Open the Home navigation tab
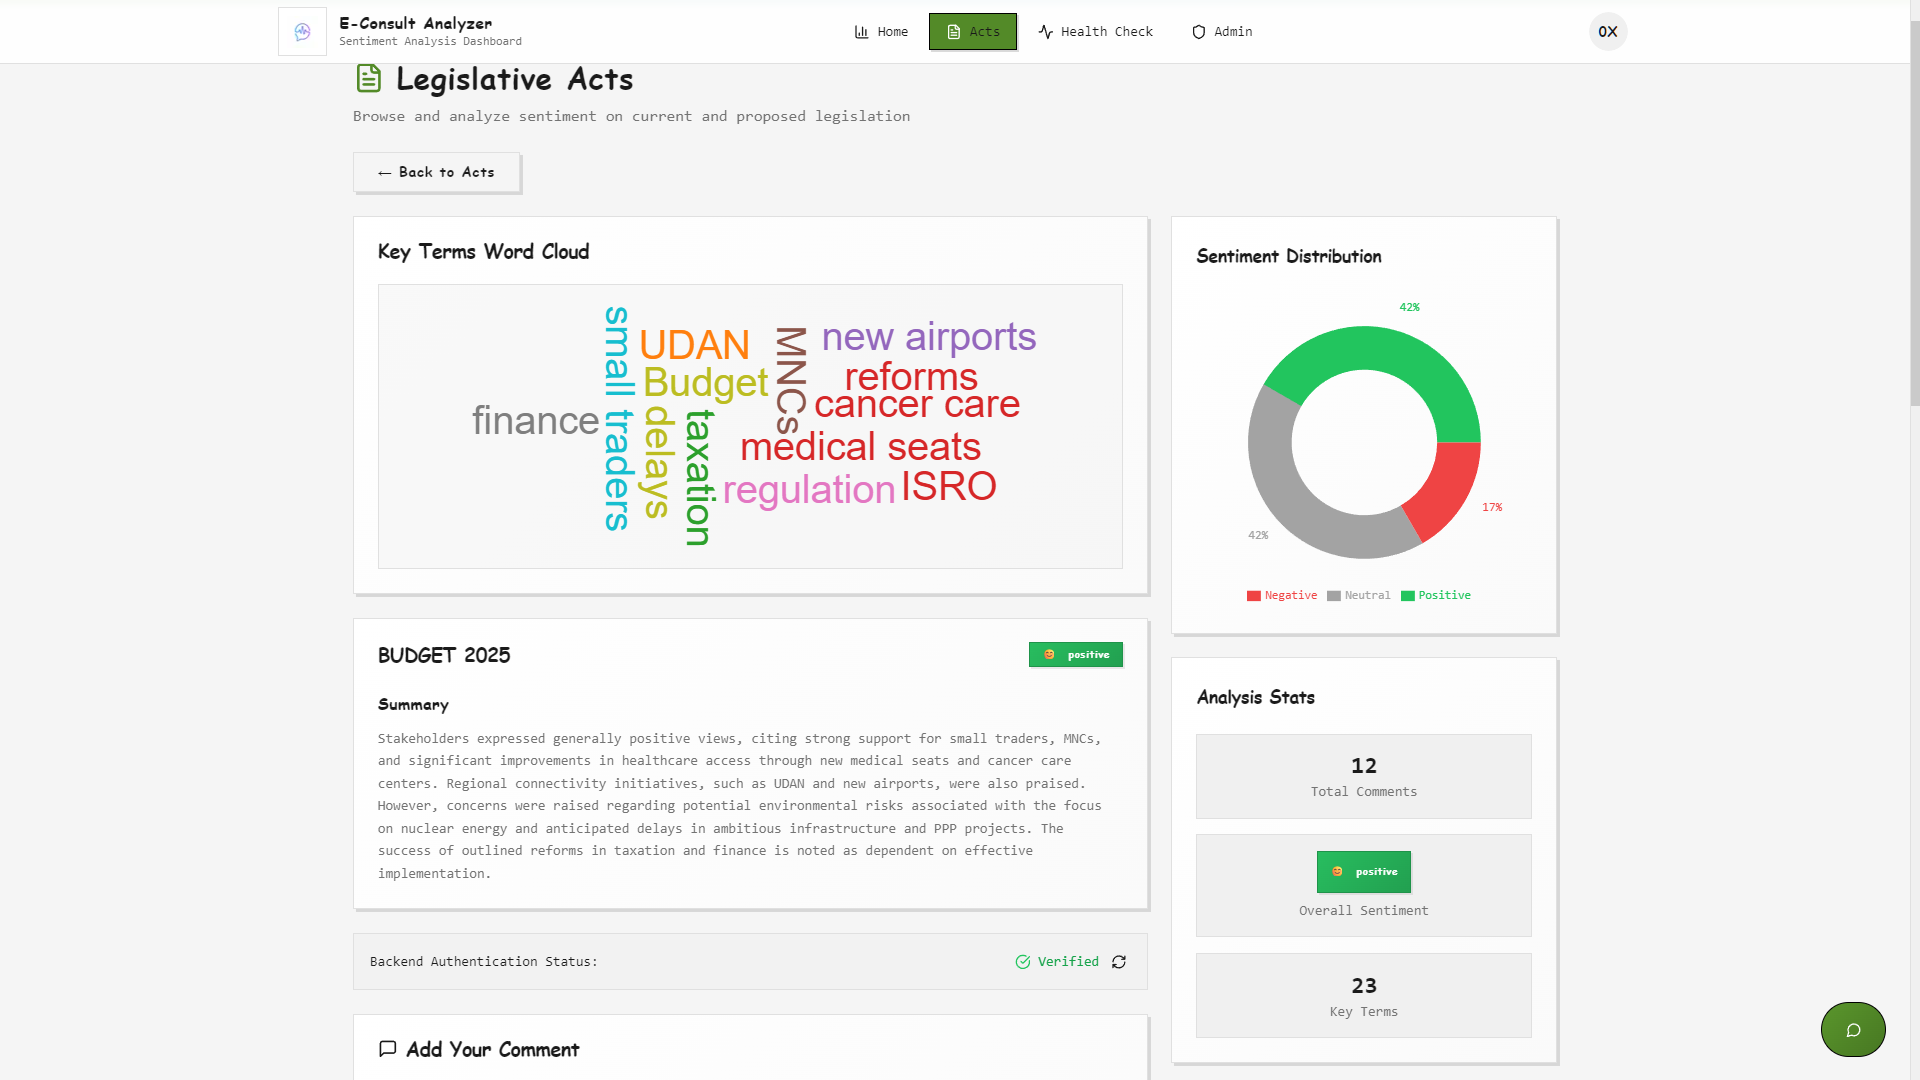1920x1080 pixels. pyautogui.click(x=881, y=32)
